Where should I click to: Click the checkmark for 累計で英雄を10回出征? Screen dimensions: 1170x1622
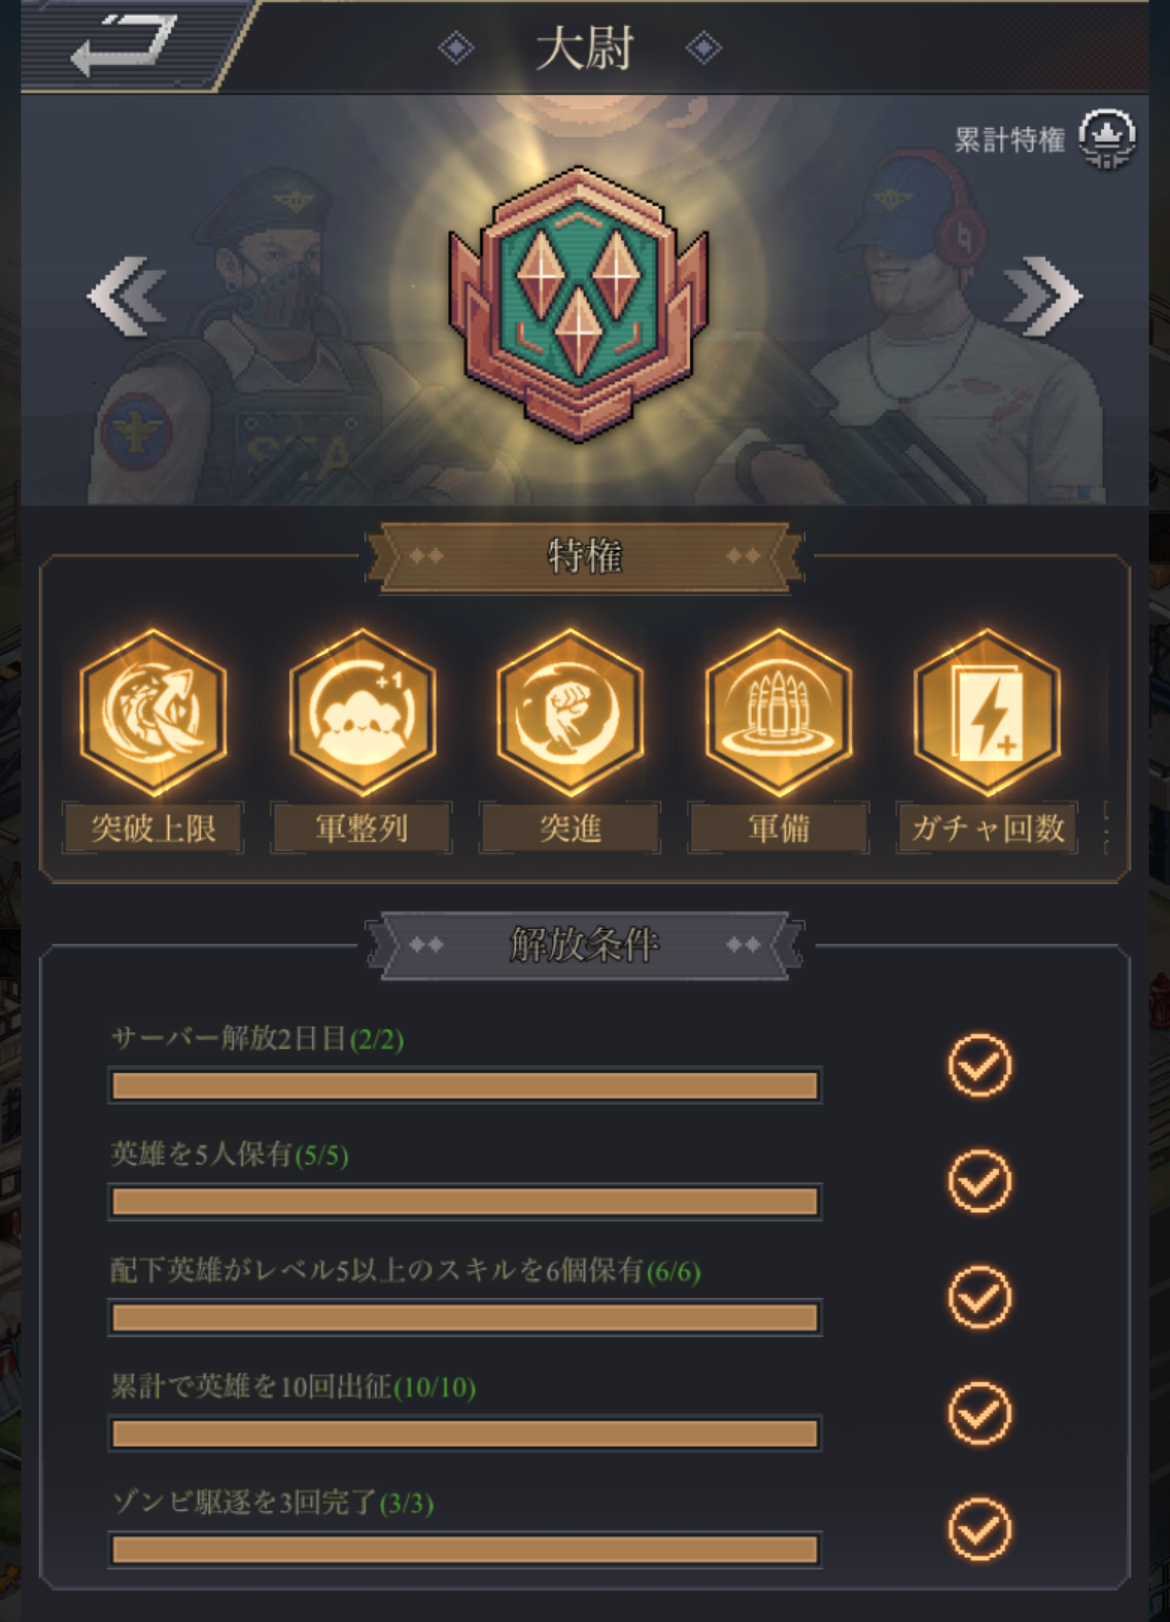click(x=979, y=1414)
